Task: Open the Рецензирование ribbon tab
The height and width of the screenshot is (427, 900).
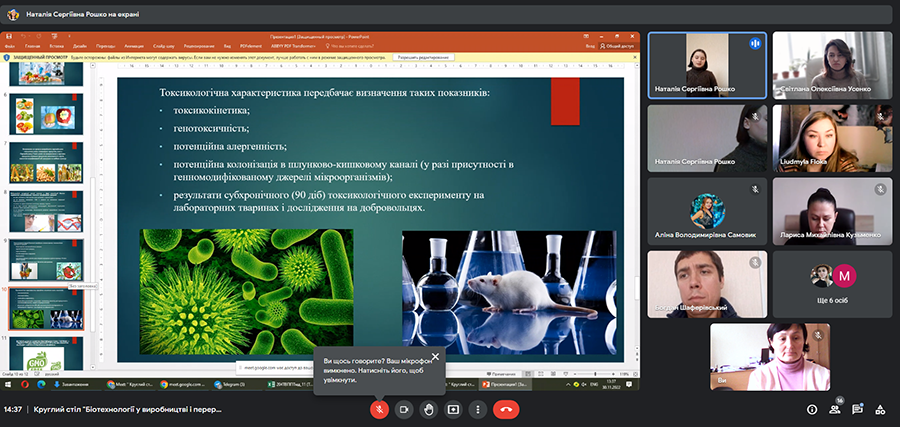Action: pyautogui.click(x=199, y=46)
